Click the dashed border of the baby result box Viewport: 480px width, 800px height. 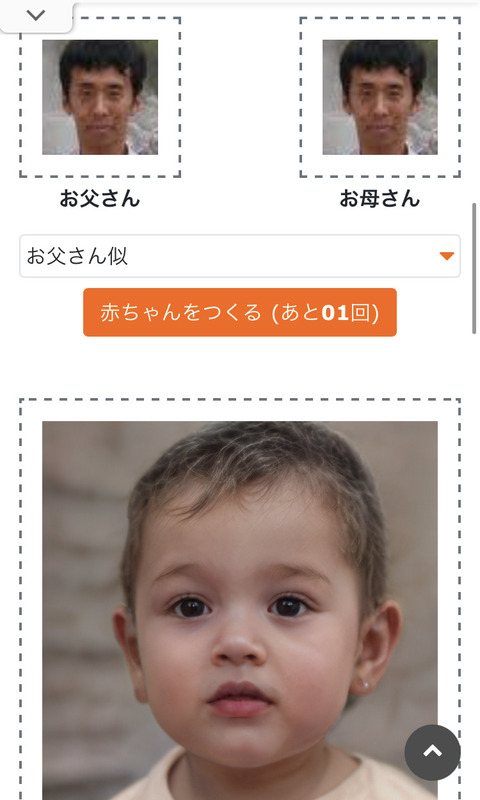(240, 400)
